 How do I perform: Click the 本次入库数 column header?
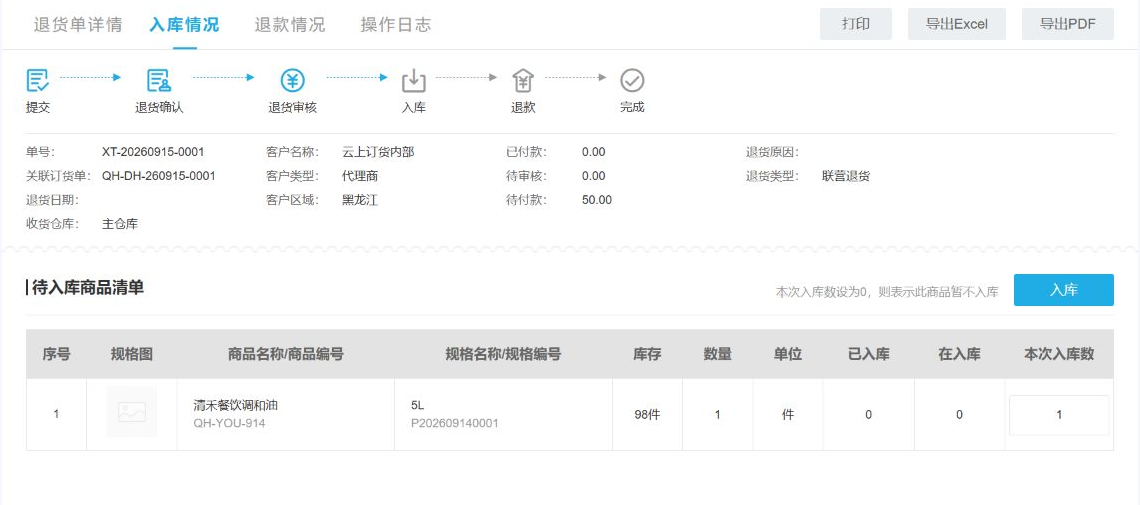click(x=1059, y=355)
